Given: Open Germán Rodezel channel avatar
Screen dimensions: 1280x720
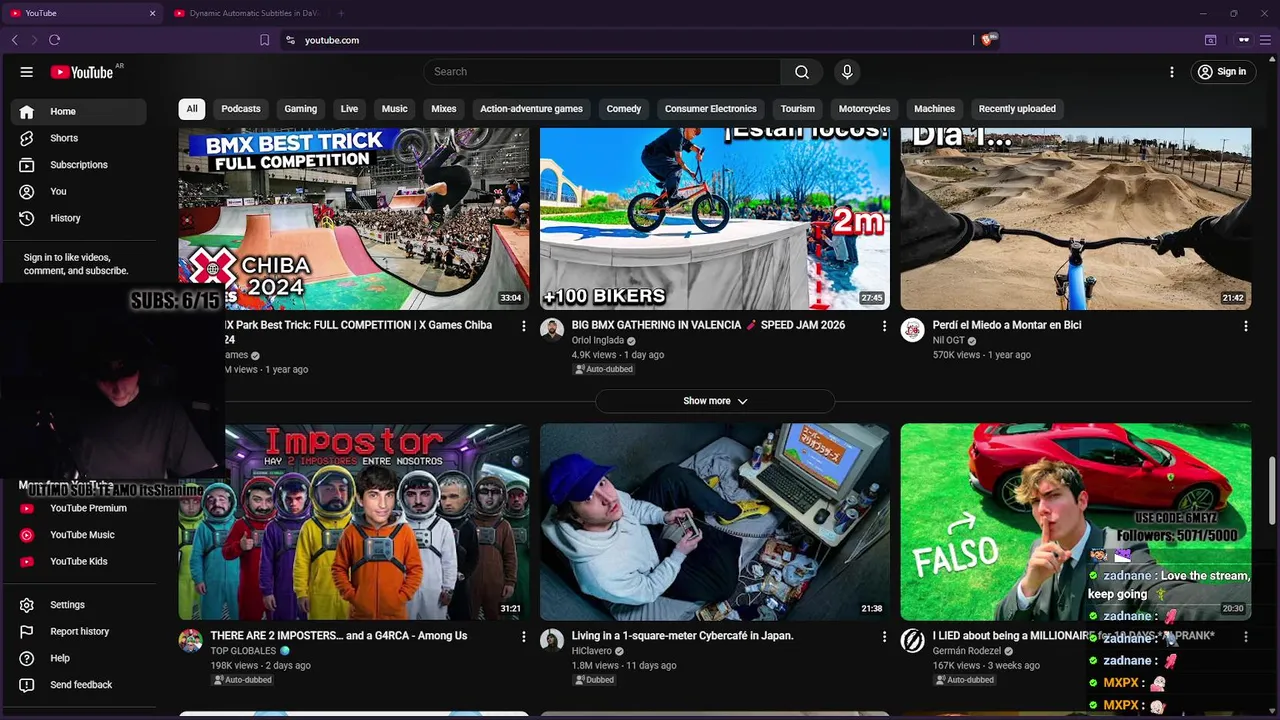Looking at the screenshot, I should coord(913,641).
